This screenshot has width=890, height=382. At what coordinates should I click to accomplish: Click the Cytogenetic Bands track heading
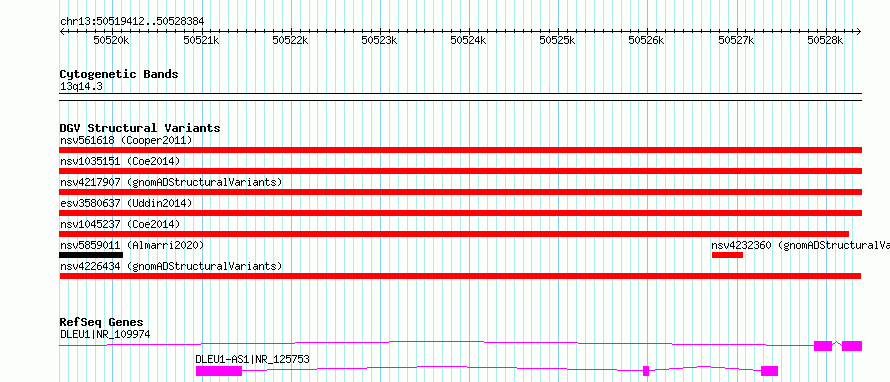point(119,74)
